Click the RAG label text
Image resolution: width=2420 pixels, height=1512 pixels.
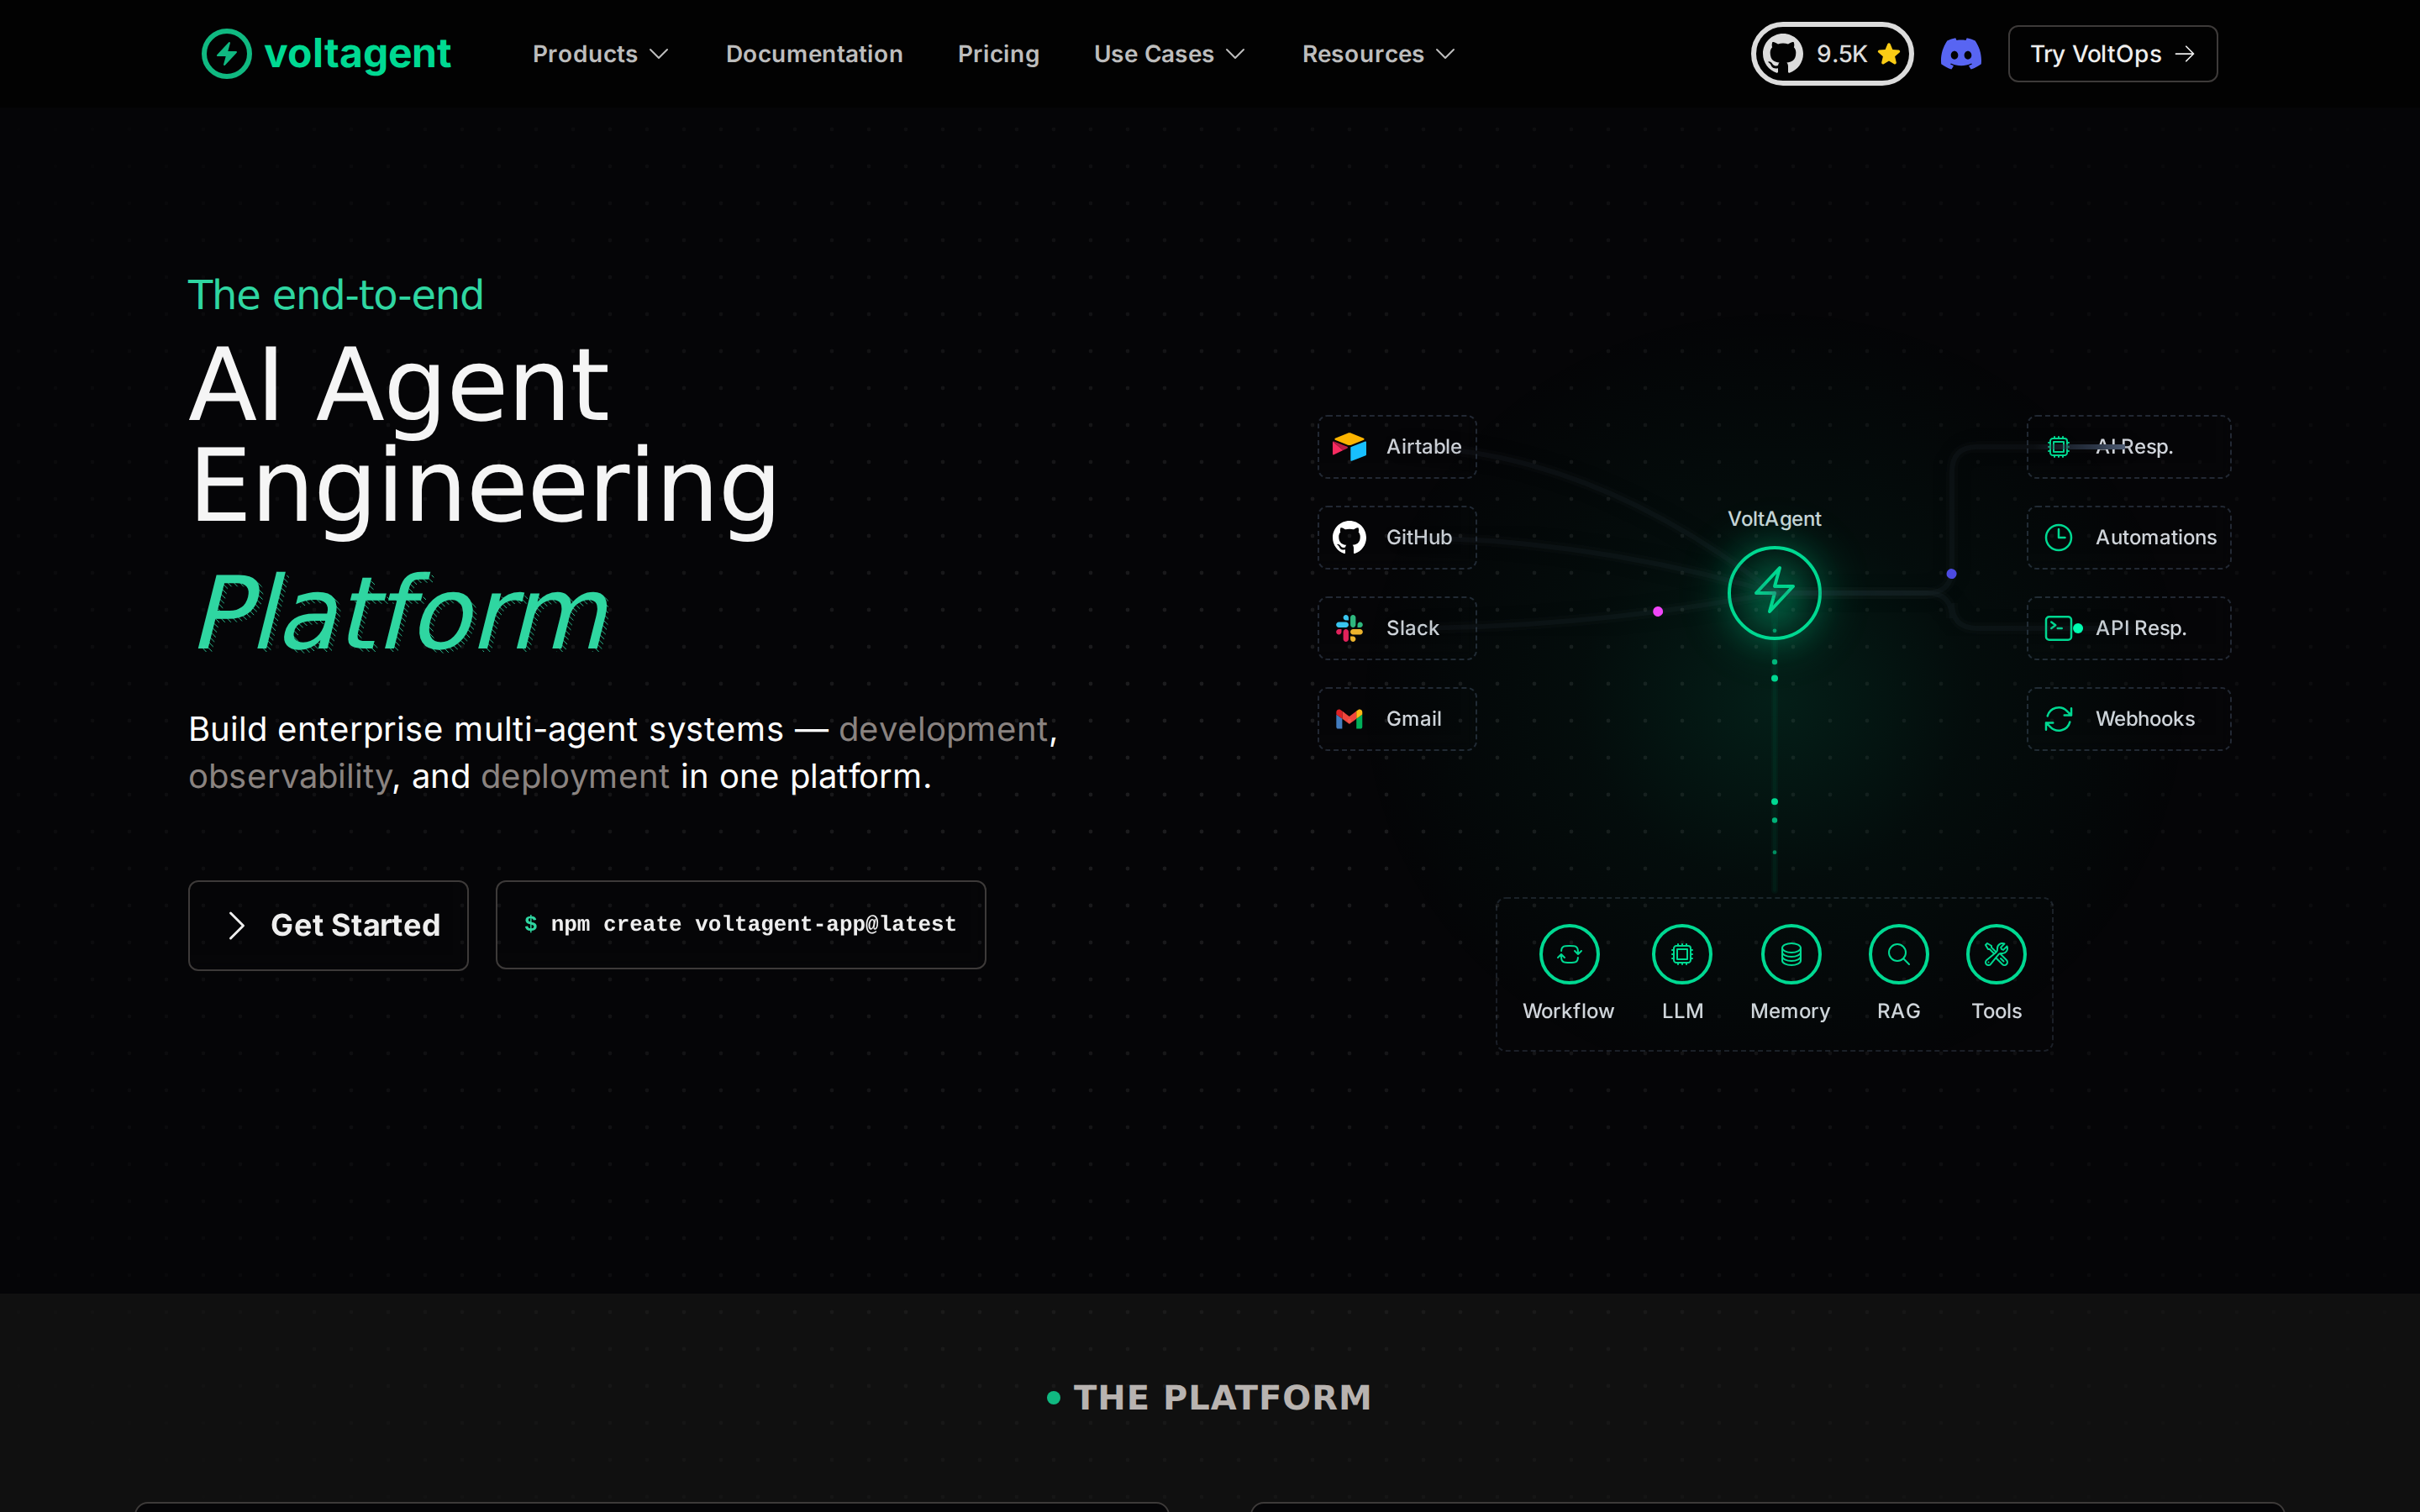coord(1898,1011)
